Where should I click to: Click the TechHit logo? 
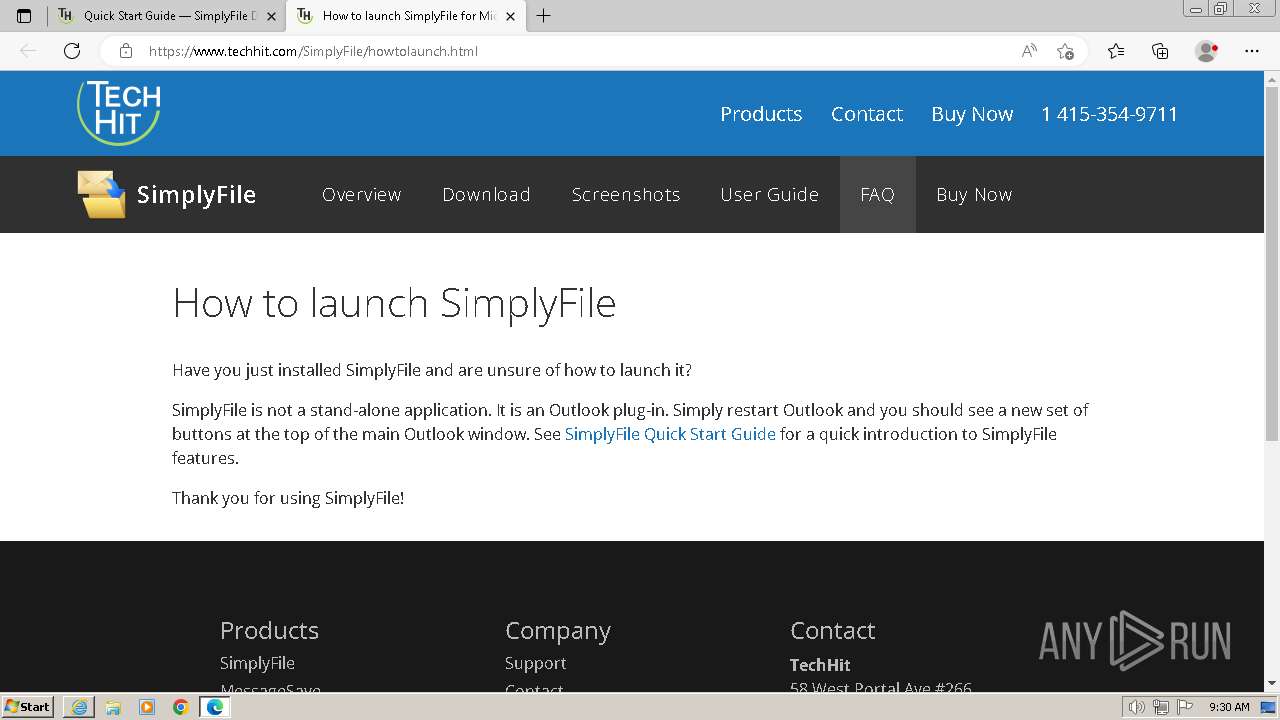(119, 112)
